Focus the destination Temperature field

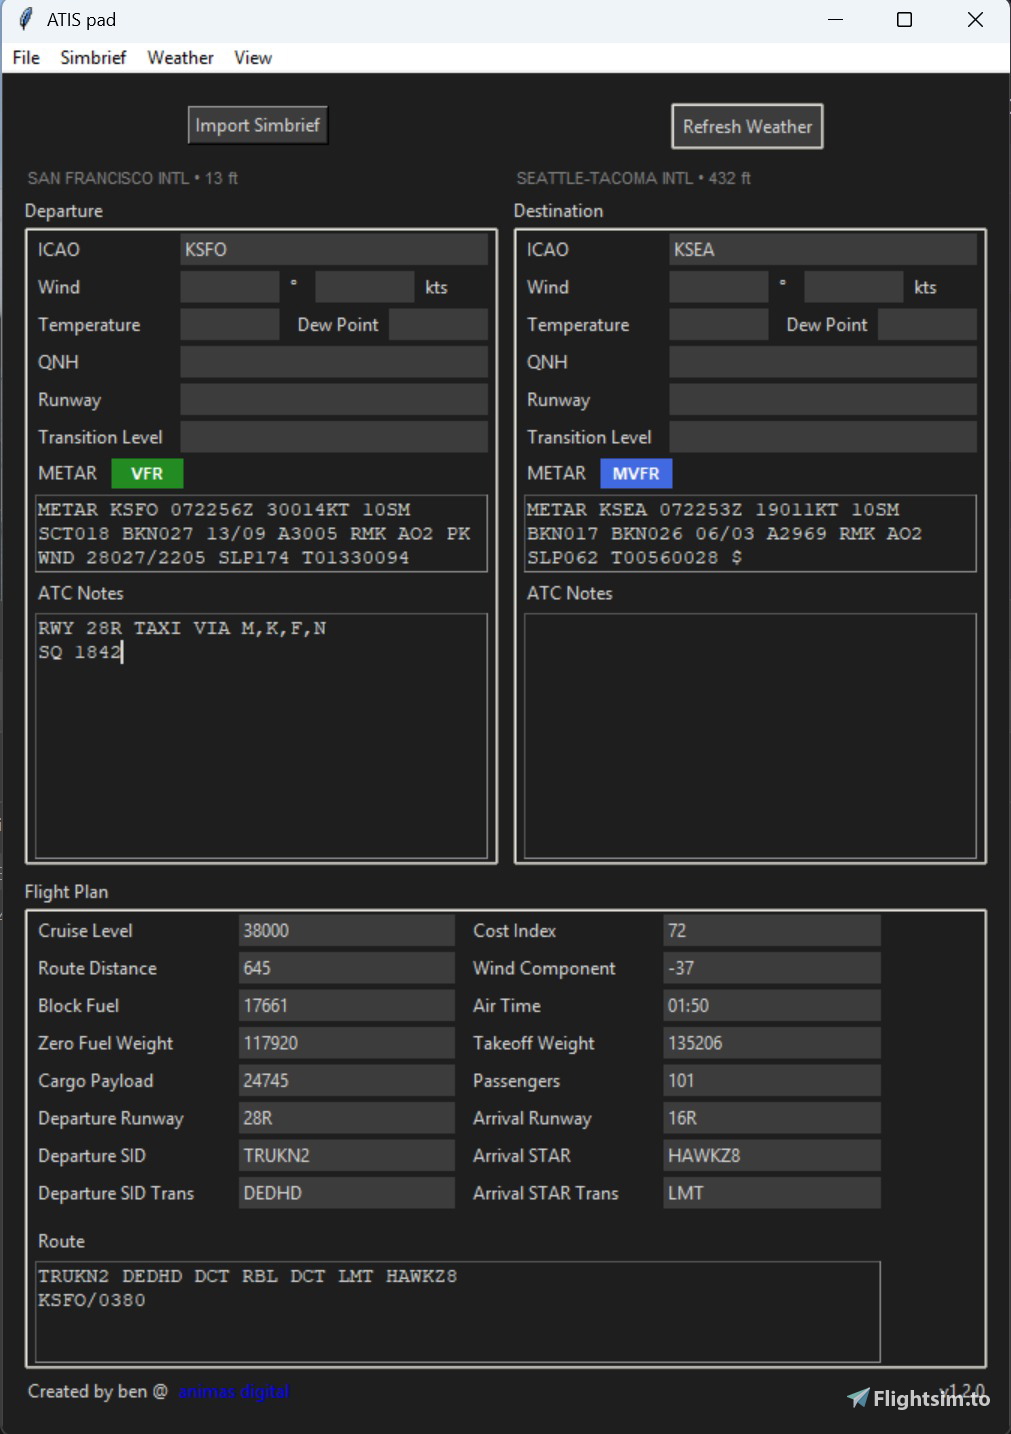coord(719,324)
